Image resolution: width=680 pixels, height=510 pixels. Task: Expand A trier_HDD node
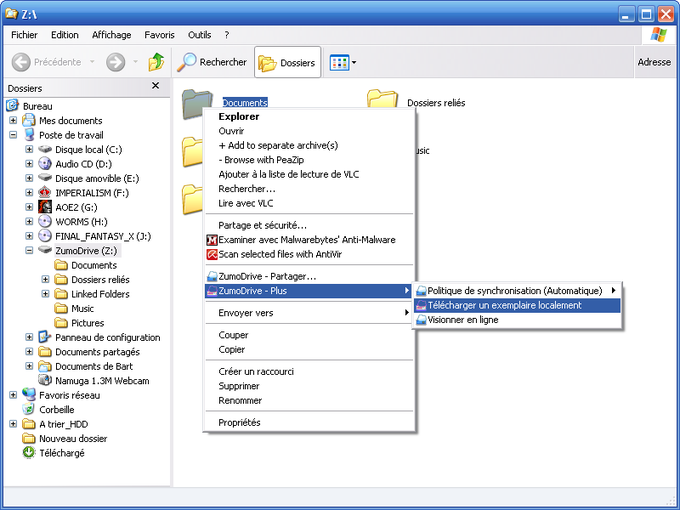coord(13,424)
